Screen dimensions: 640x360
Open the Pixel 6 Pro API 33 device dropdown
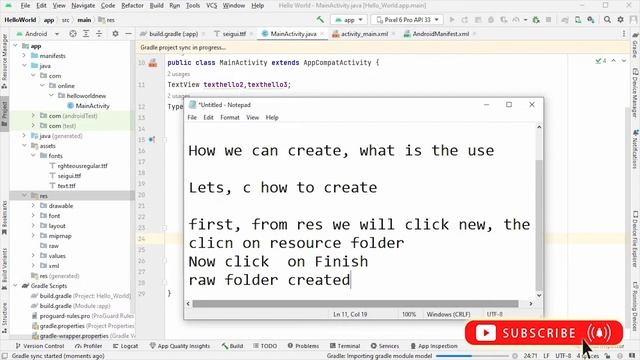pos(407,20)
